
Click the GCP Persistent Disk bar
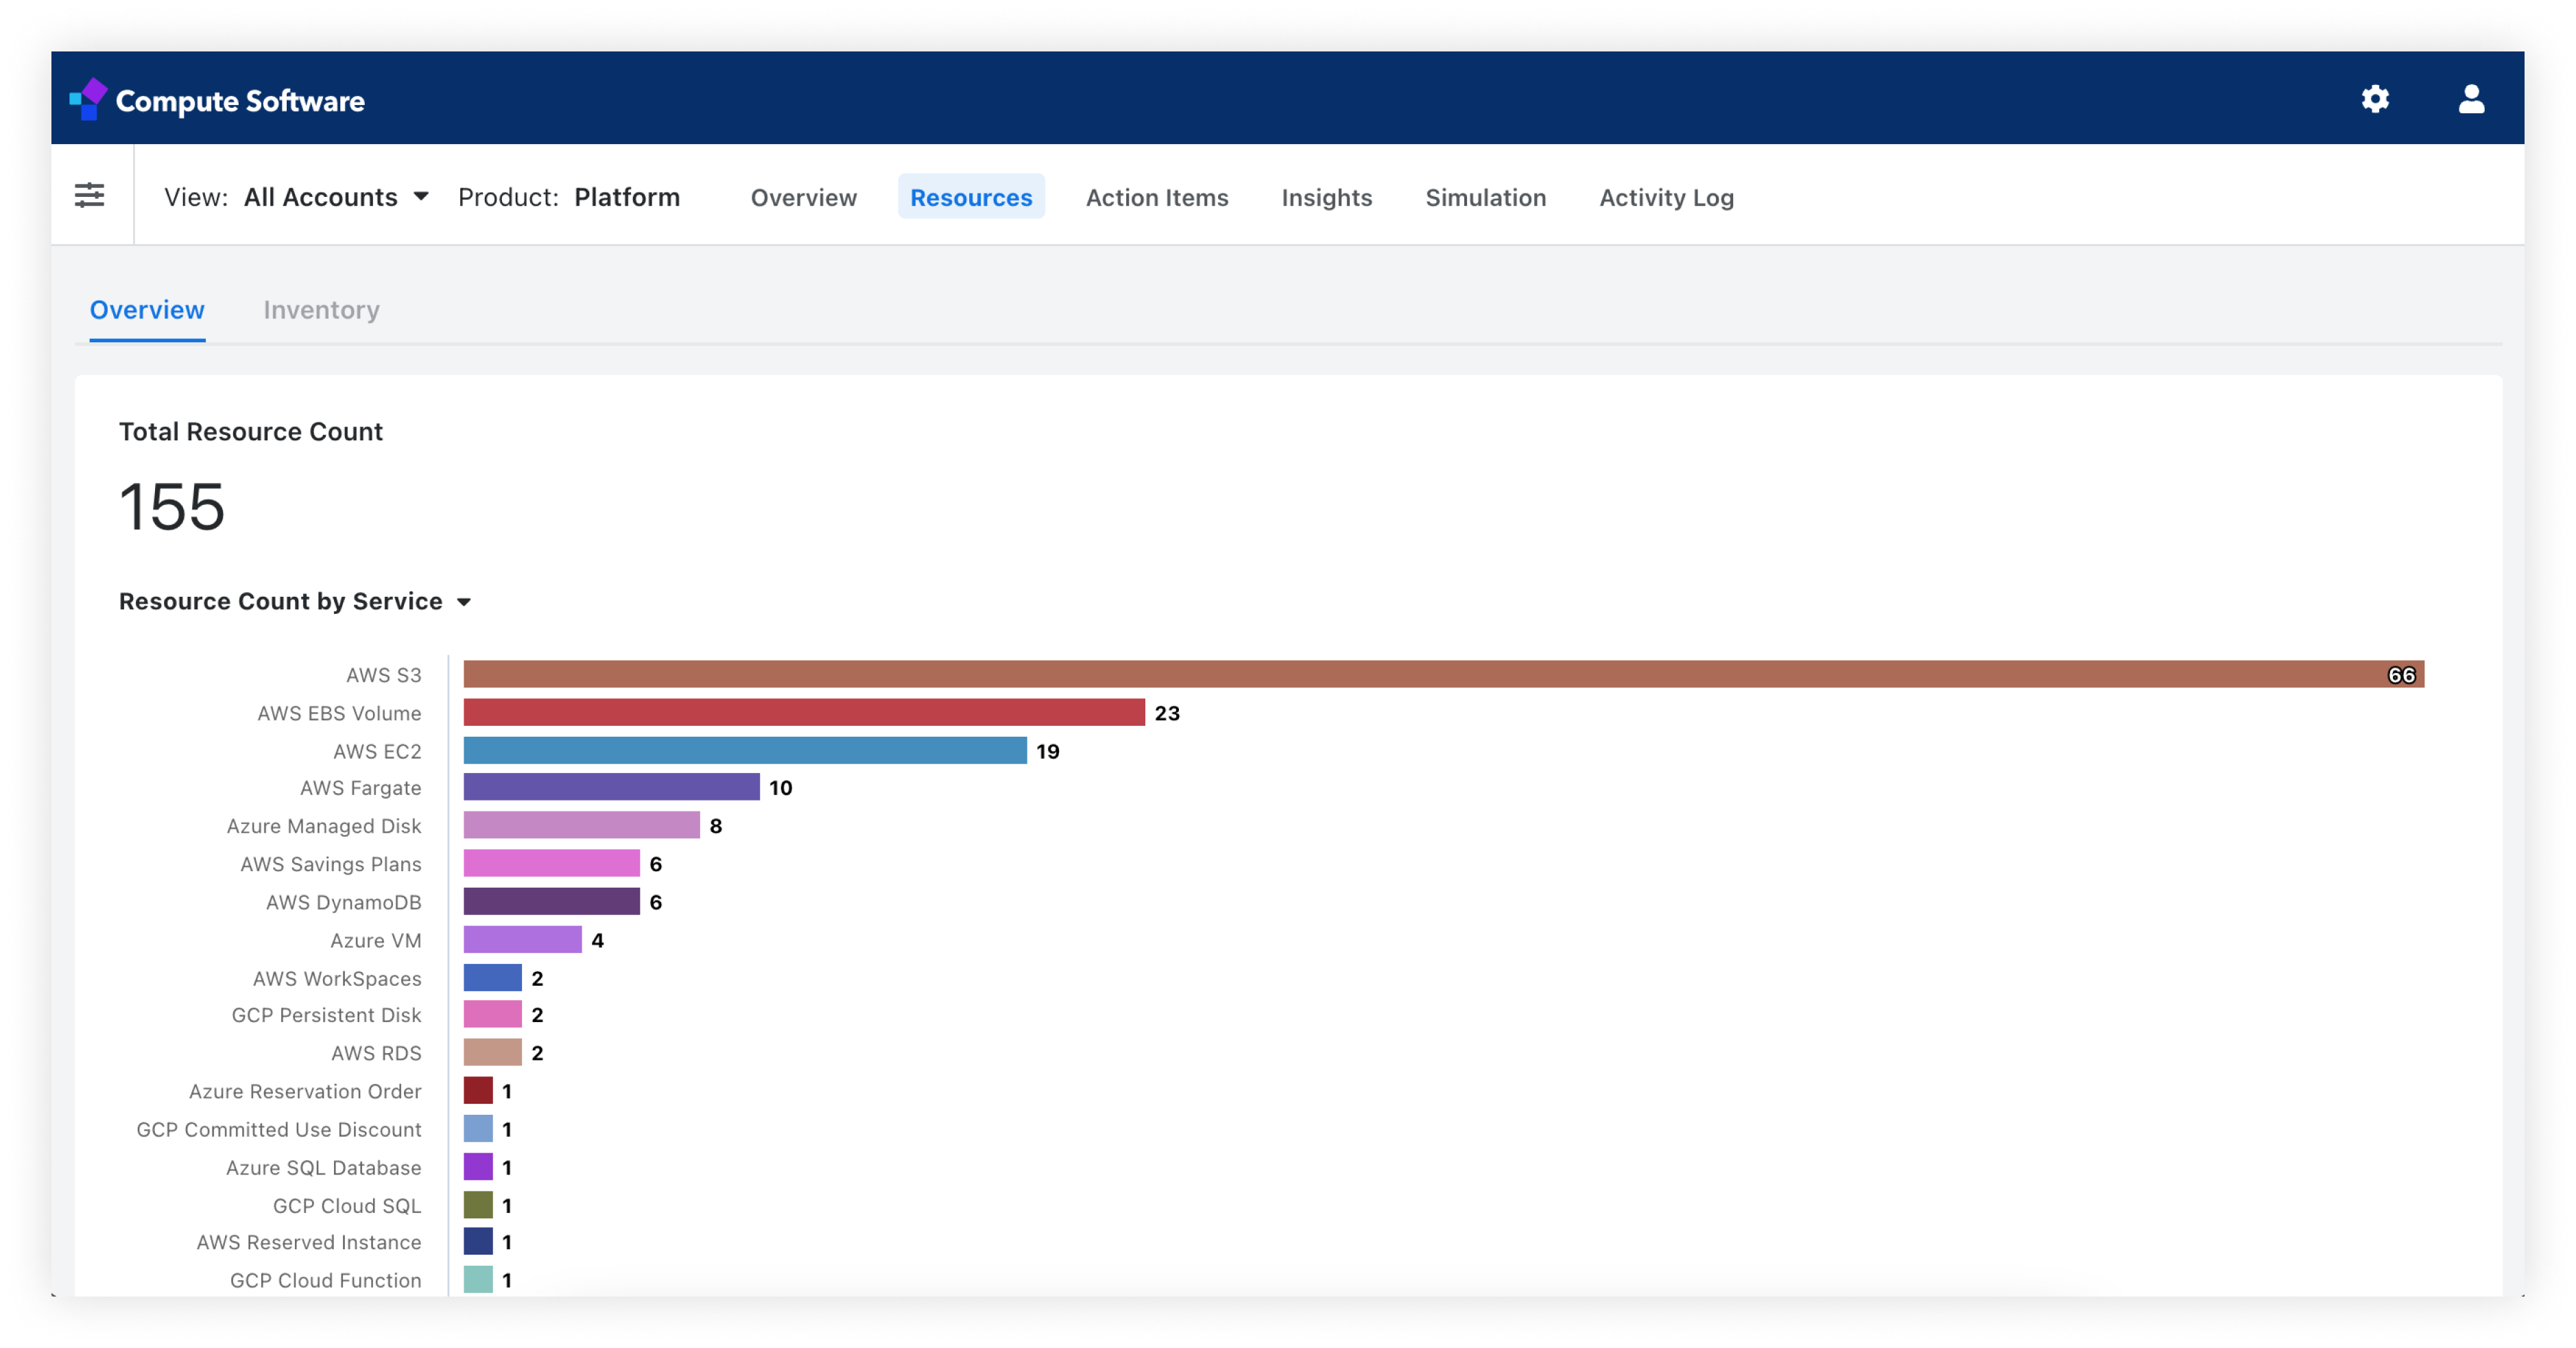(x=492, y=1014)
